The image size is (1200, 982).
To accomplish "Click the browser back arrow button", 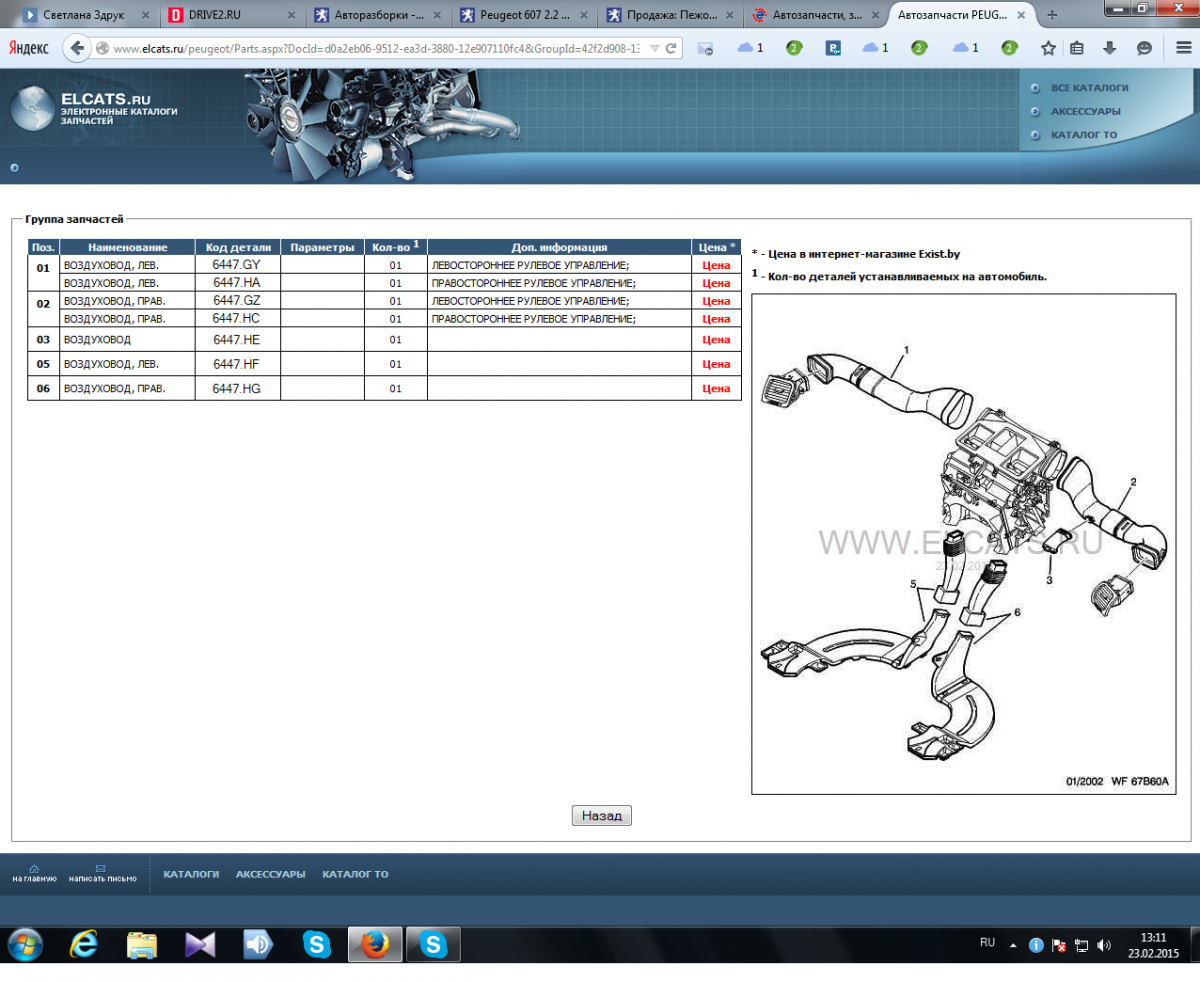I will (x=77, y=48).
